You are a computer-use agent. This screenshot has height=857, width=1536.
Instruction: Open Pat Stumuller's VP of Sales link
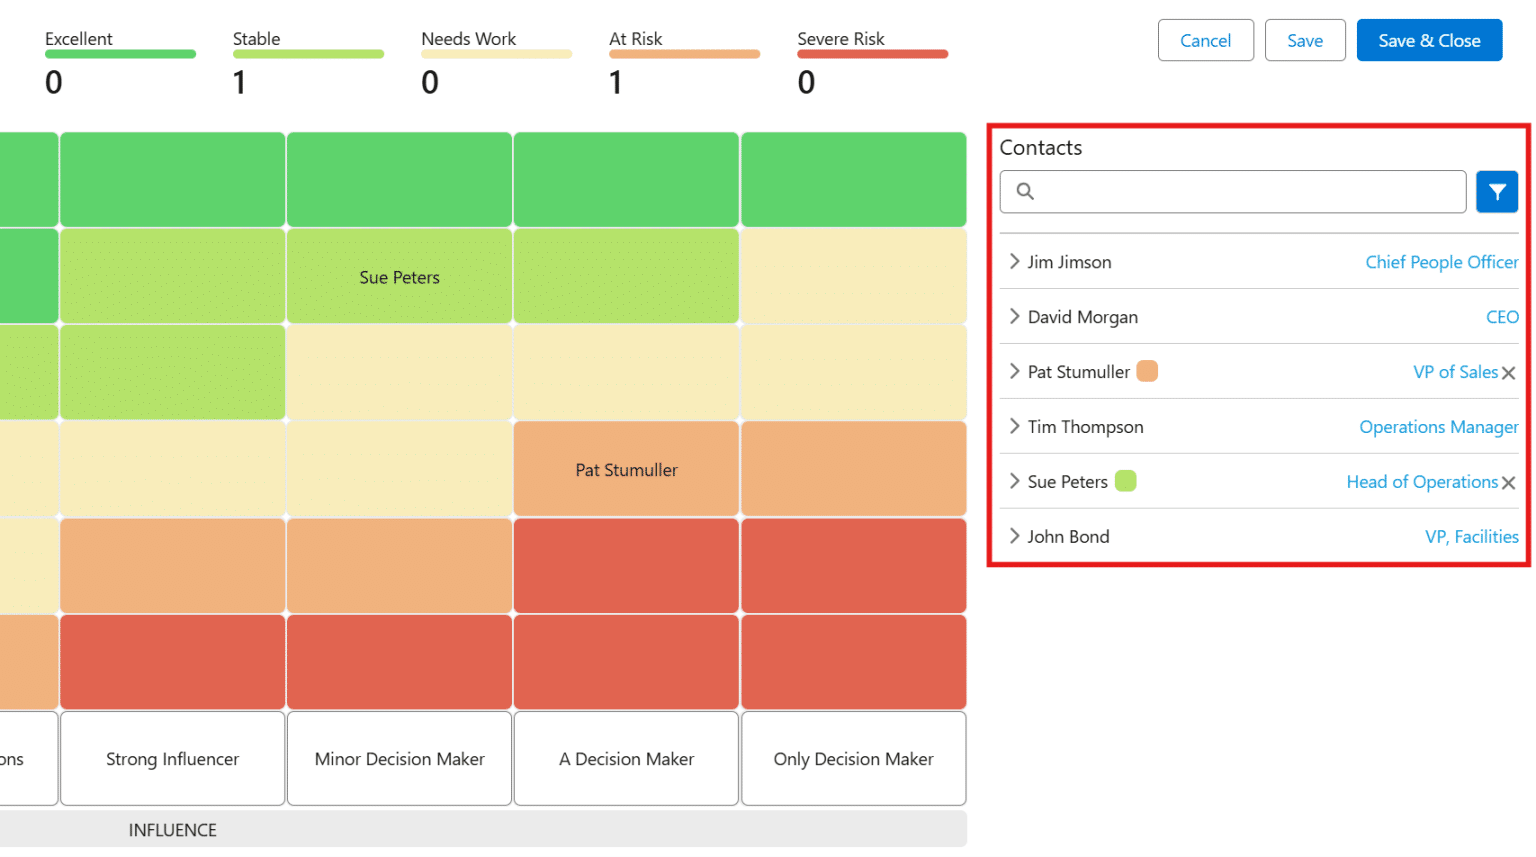pyautogui.click(x=1456, y=372)
